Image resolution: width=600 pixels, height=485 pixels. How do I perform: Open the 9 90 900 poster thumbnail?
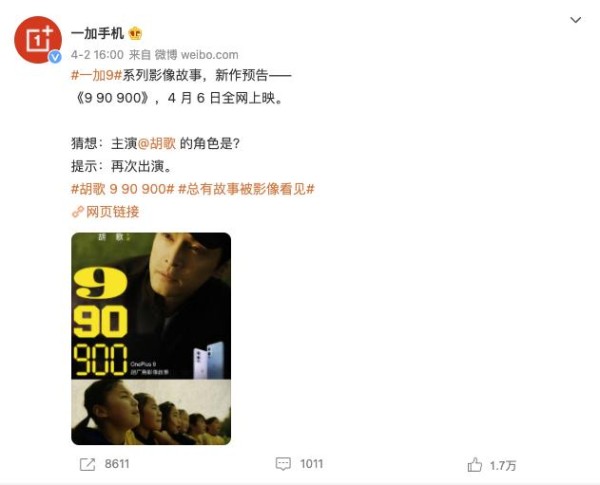coord(151,338)
